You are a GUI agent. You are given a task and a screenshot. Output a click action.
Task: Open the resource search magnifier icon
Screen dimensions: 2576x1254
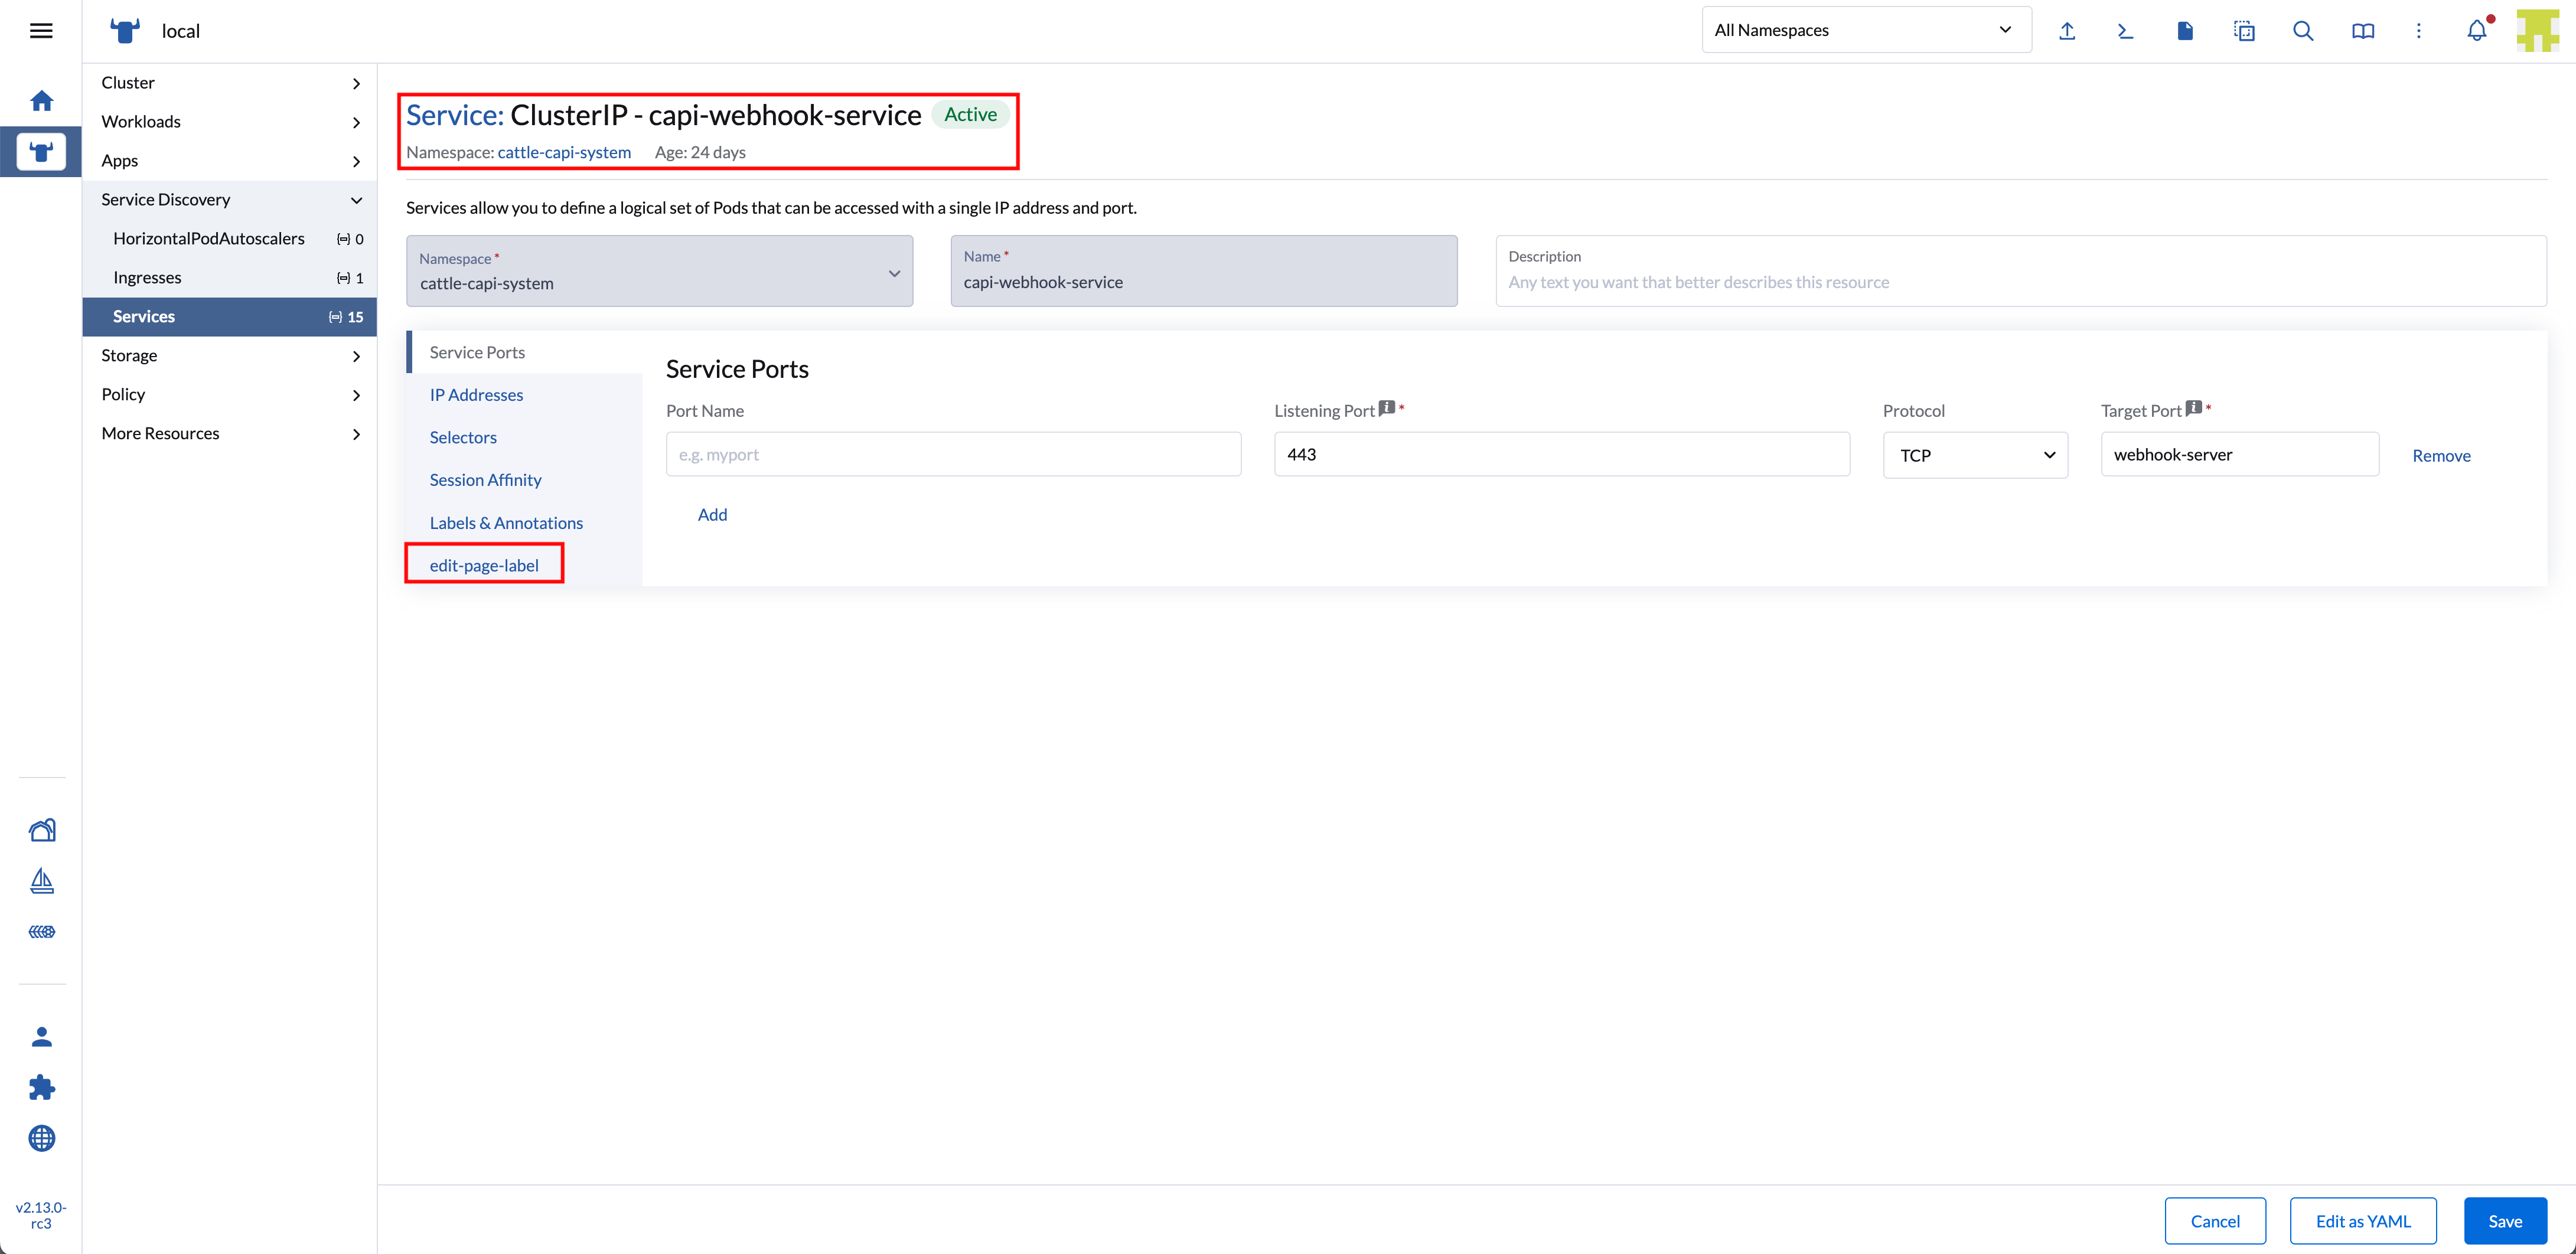click(2302, 31)
